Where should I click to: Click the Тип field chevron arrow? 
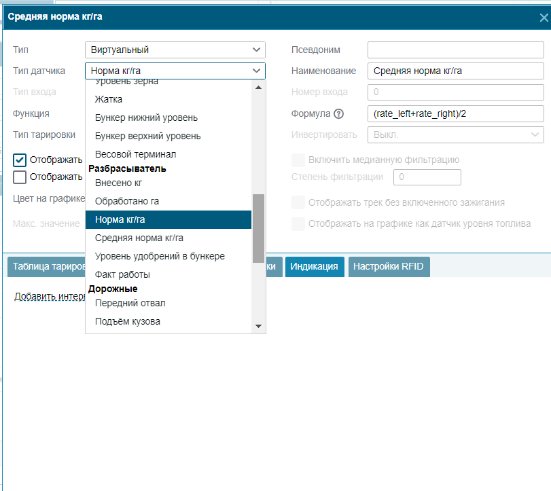coord(256,50)
